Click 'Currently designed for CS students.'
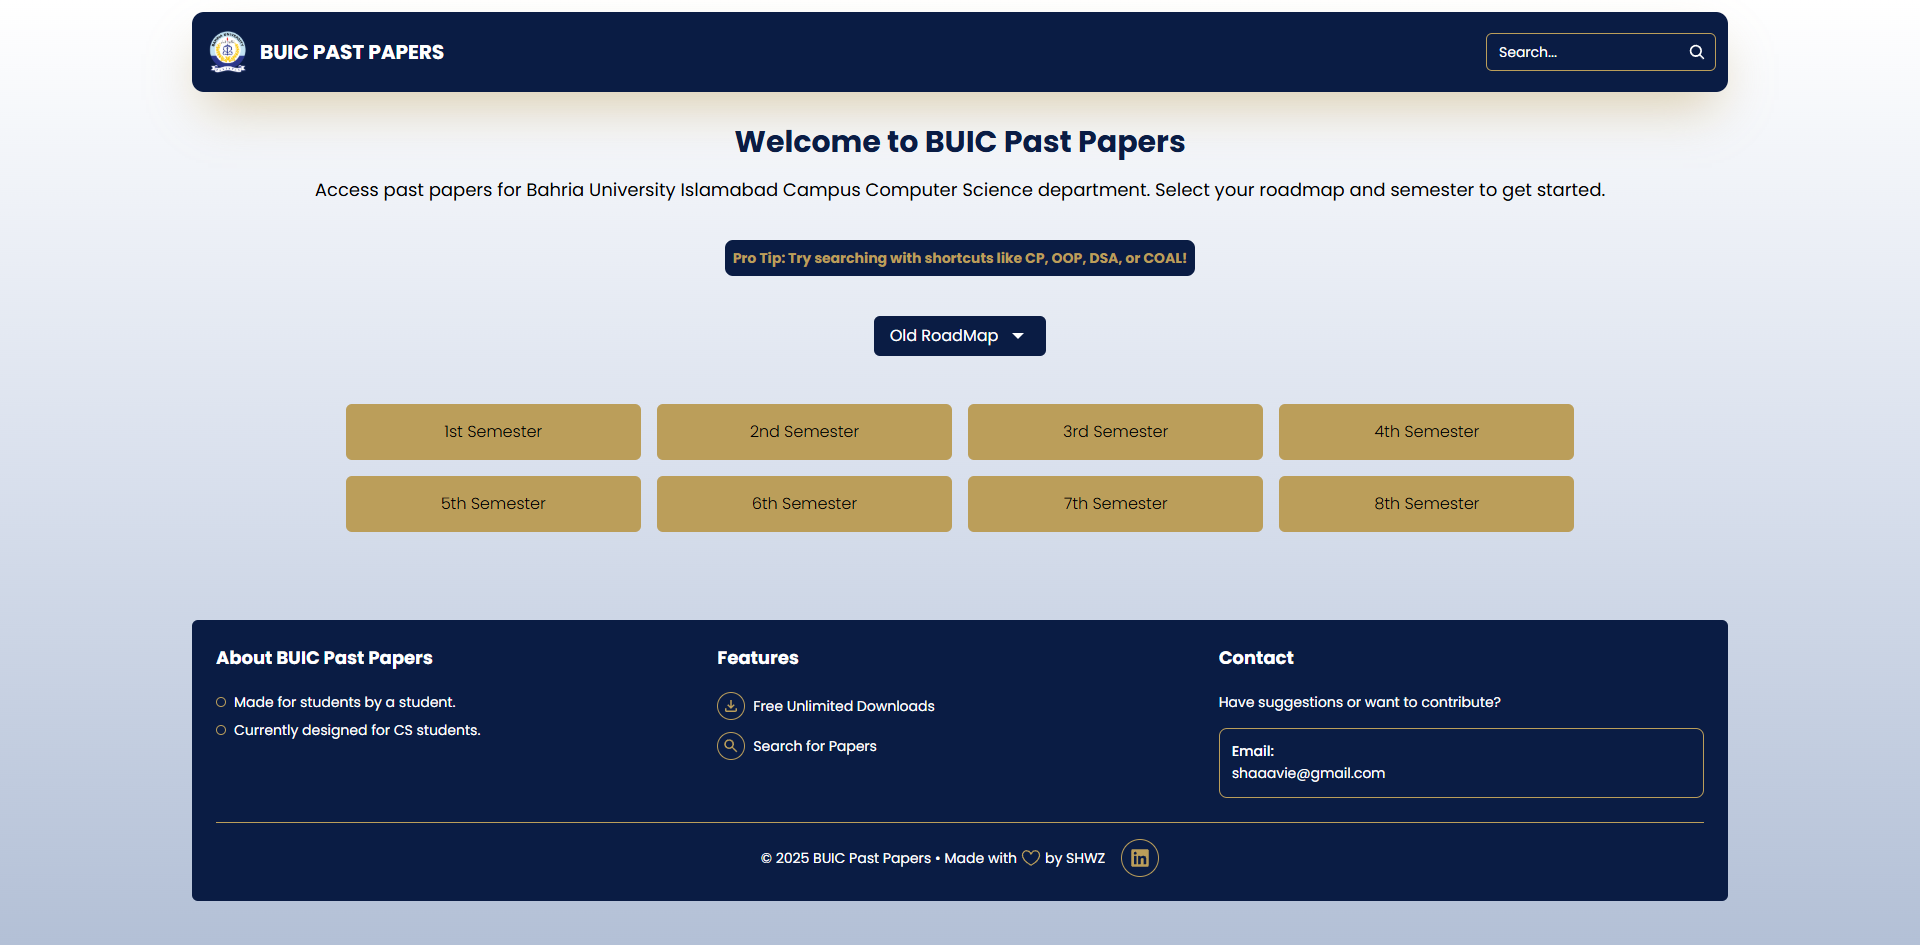 click(357, 730)
